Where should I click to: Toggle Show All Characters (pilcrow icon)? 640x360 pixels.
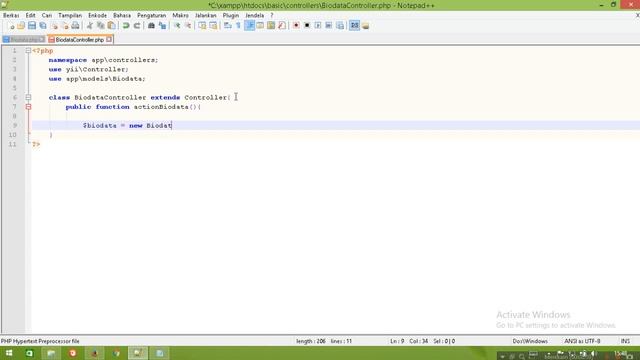(x=238, y=26)
